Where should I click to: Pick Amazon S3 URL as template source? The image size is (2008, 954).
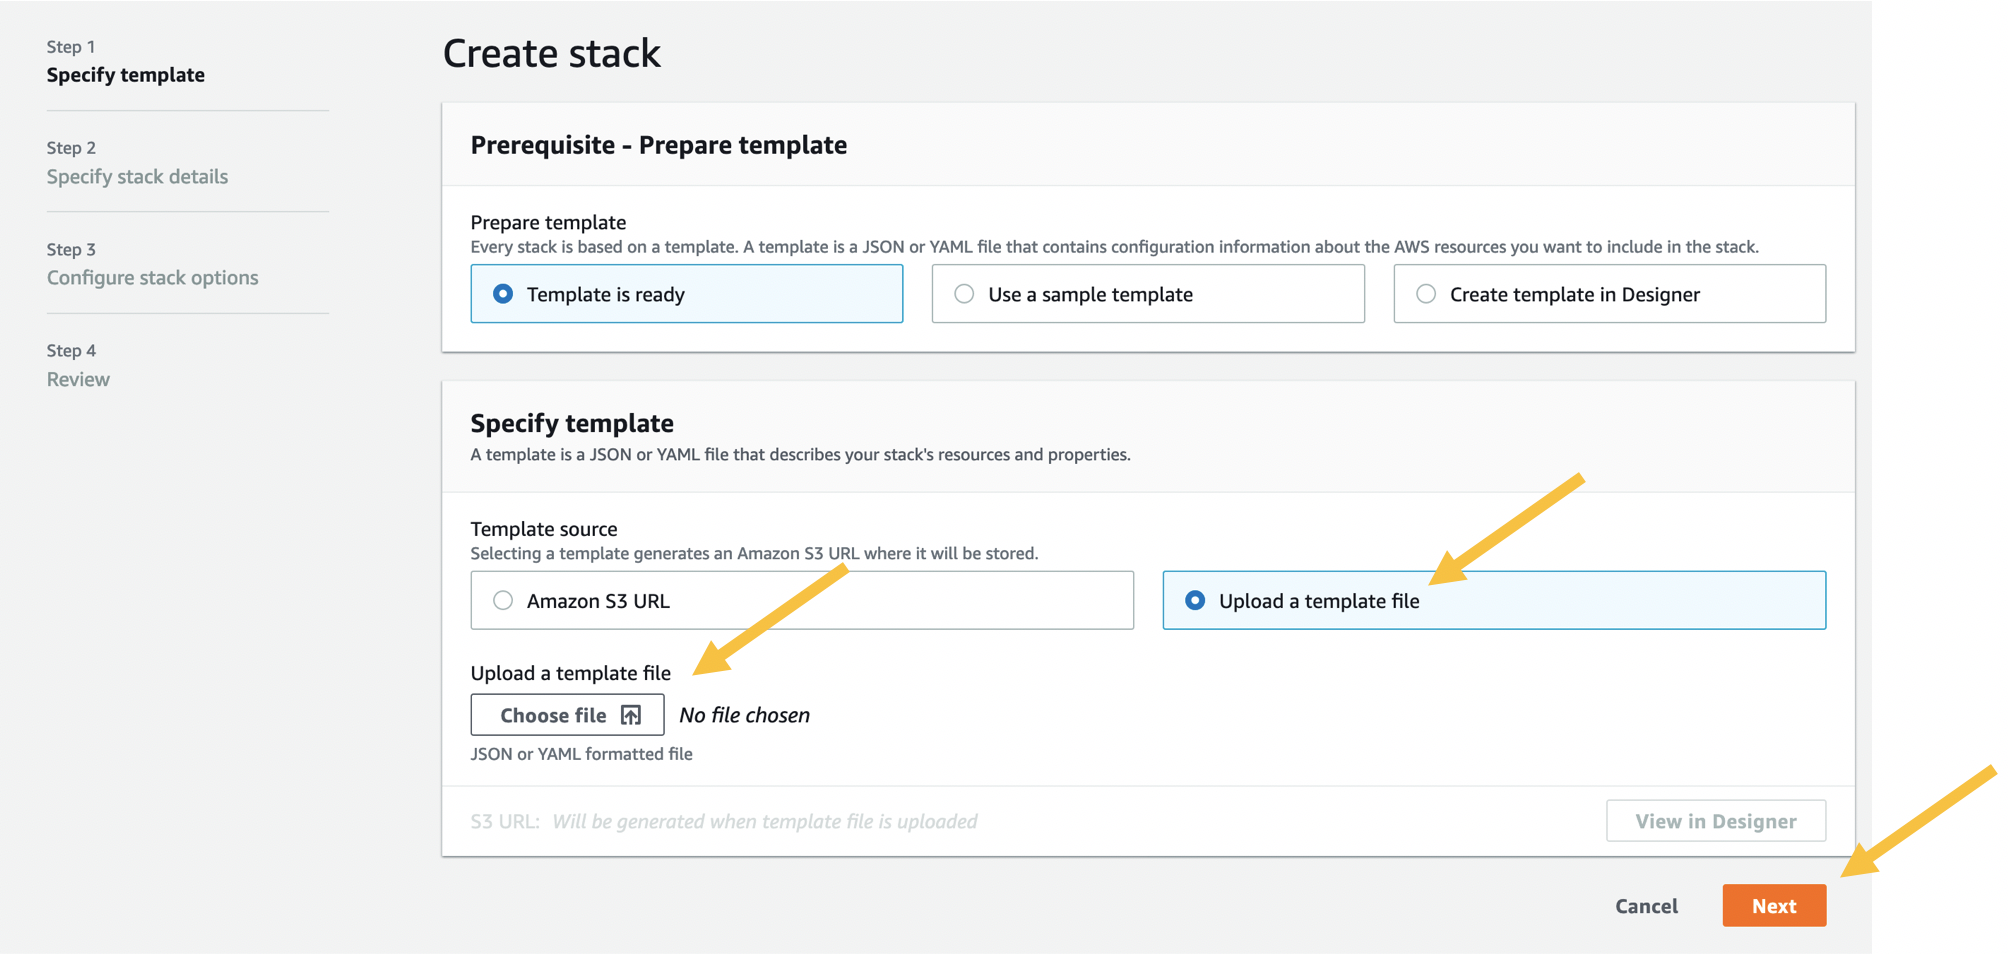click(503, 601)
